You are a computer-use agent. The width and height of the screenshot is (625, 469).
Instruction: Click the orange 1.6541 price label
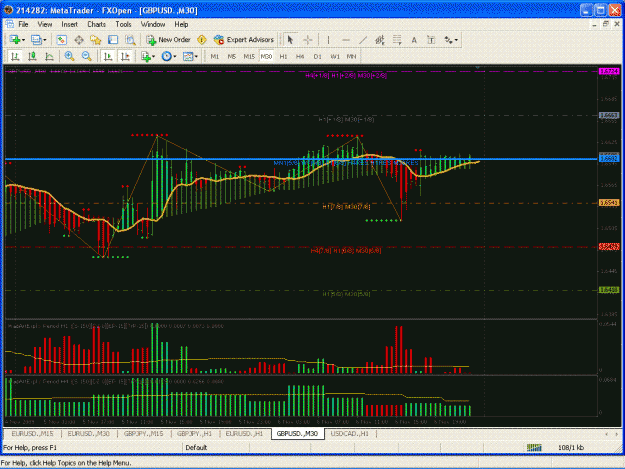(x=609, y=203)
